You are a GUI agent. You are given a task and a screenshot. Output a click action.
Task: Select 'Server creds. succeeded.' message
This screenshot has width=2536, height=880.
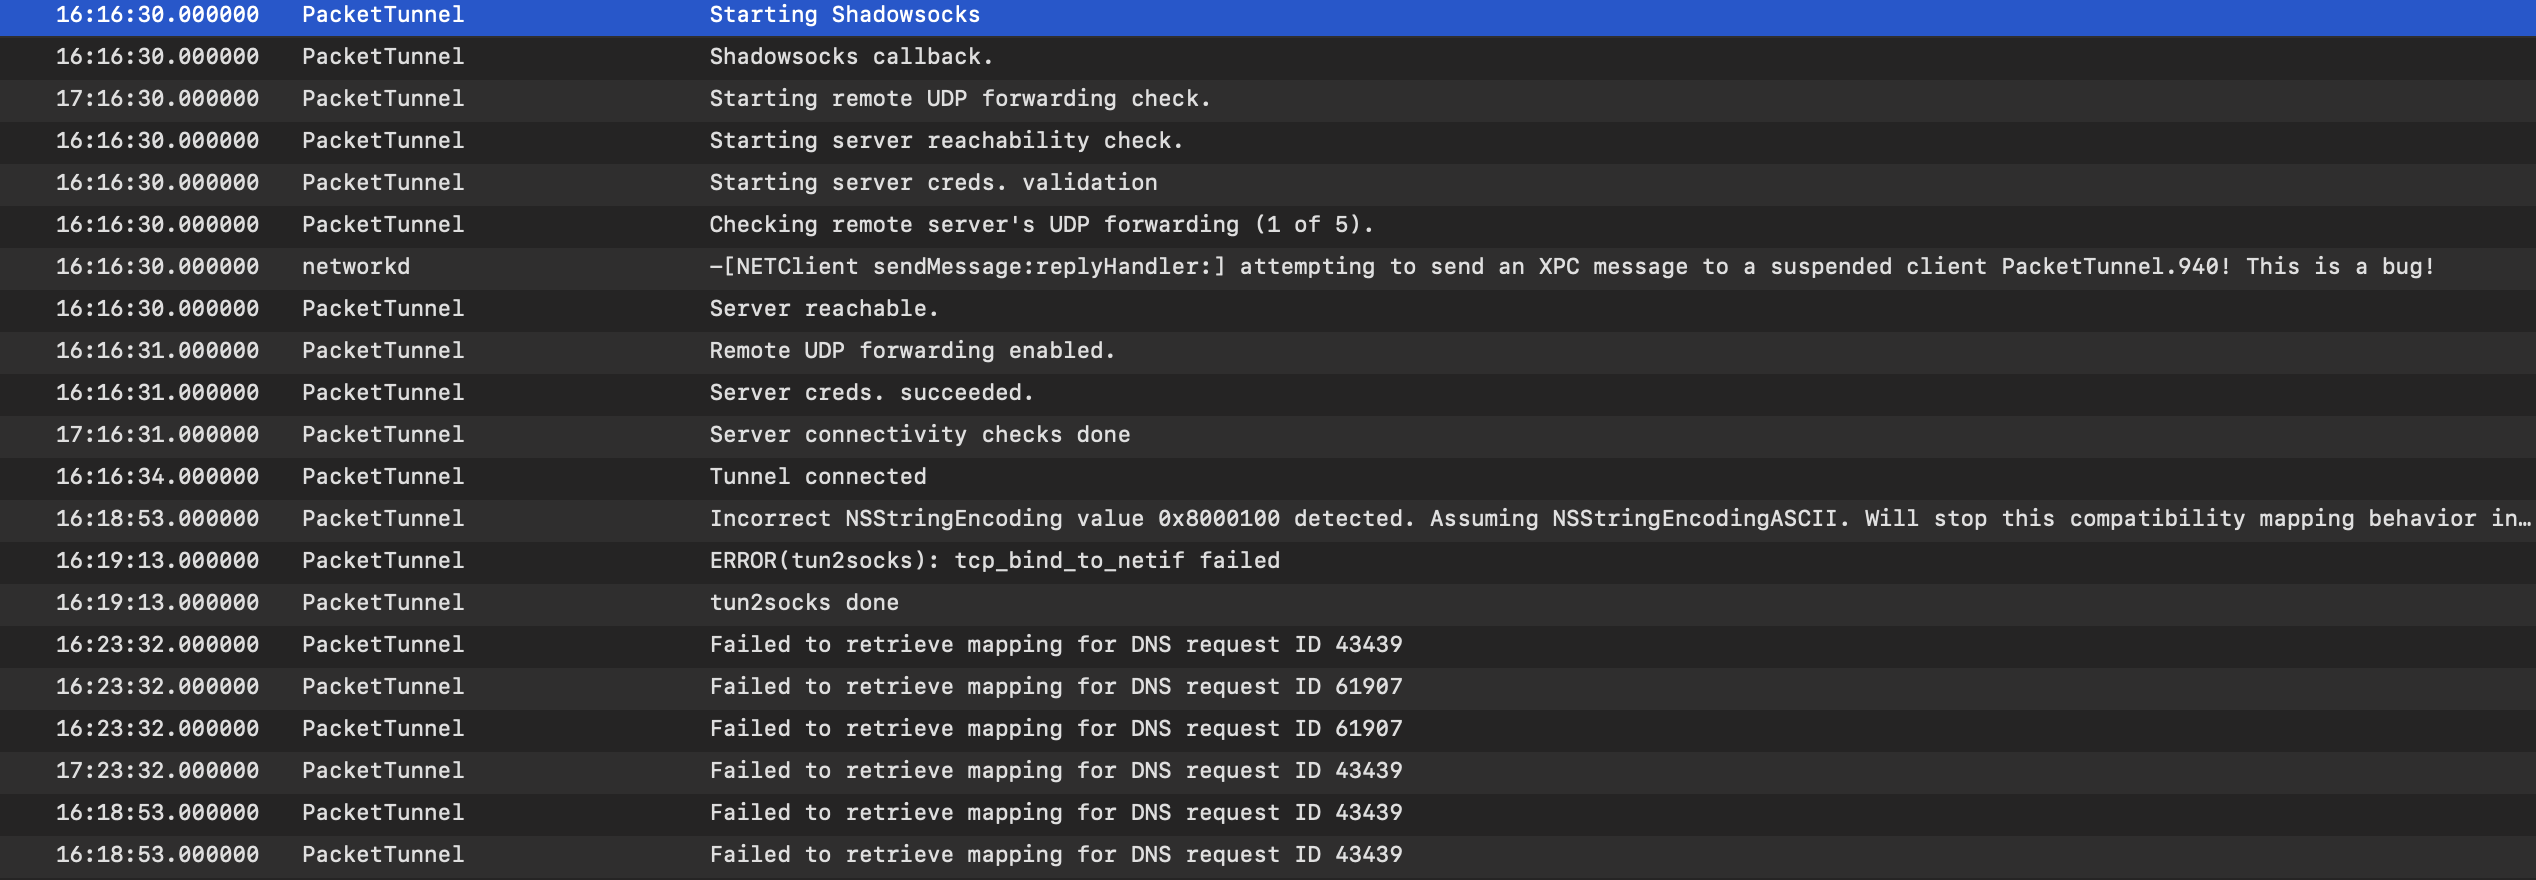[871, 393]
